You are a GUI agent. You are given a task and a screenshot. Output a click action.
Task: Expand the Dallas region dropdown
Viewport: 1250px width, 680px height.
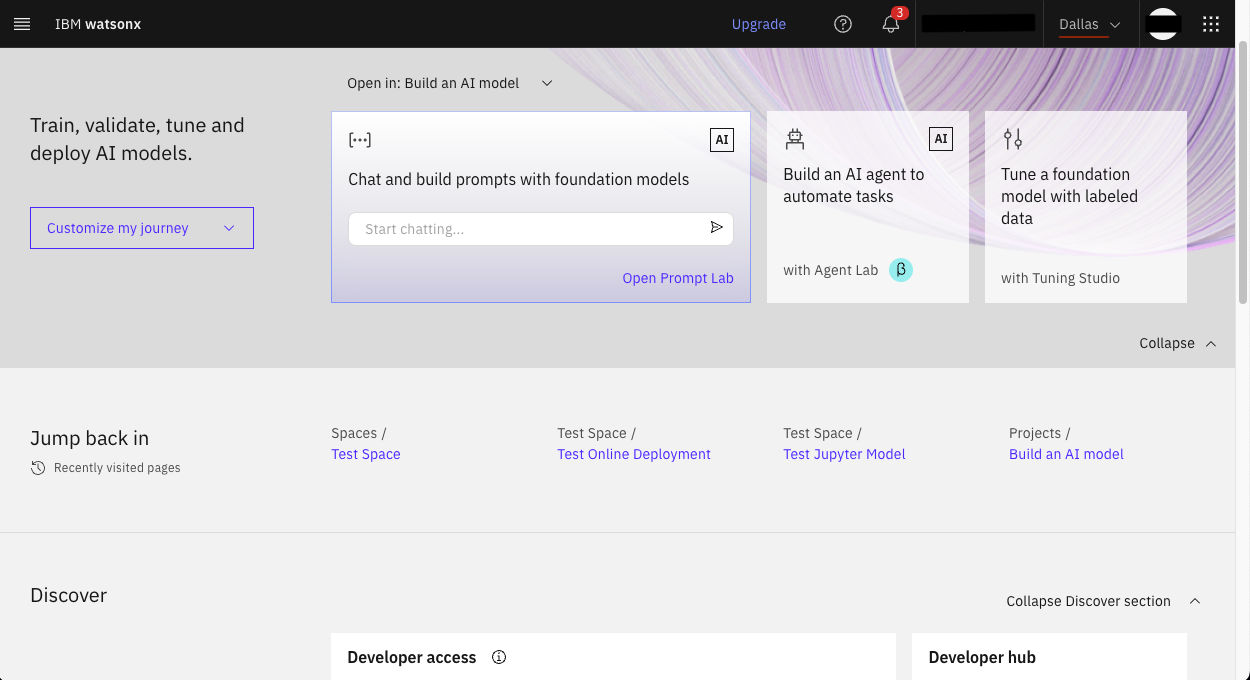pos(1090,24)
